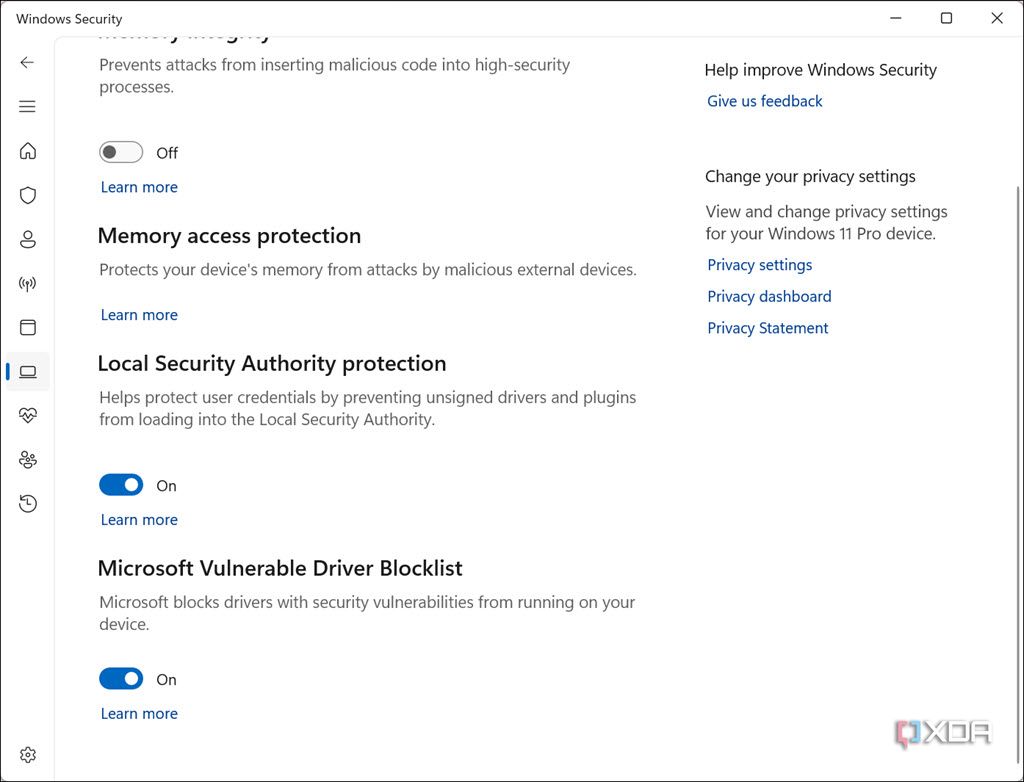Open App & browser control icon

click(x=28, y=327)
